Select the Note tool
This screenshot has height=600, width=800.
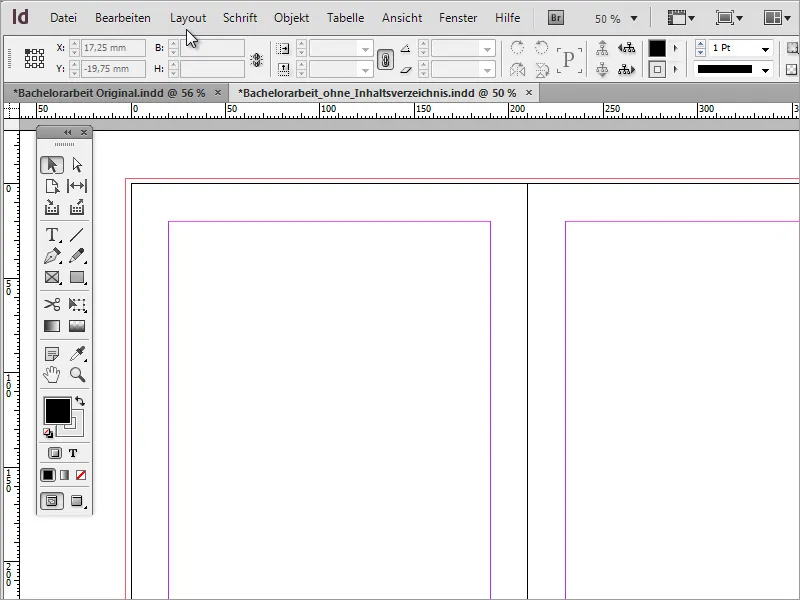click(x=52, y=354)
